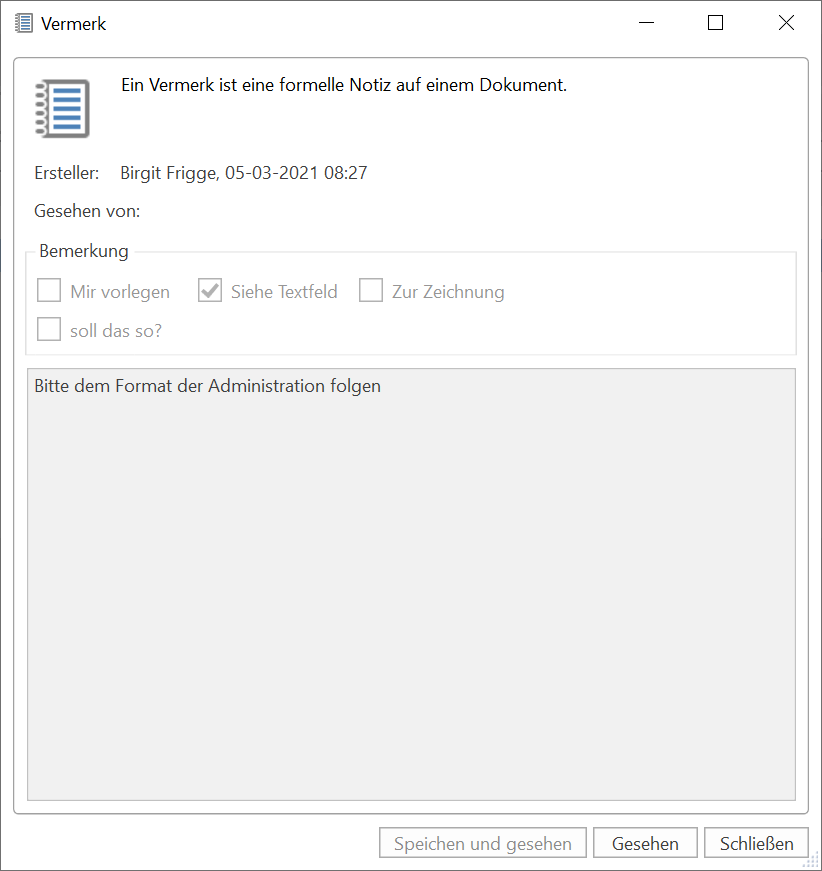Close the dialog with the X button
The image size is (822, 871).
(x=786, y=23)
